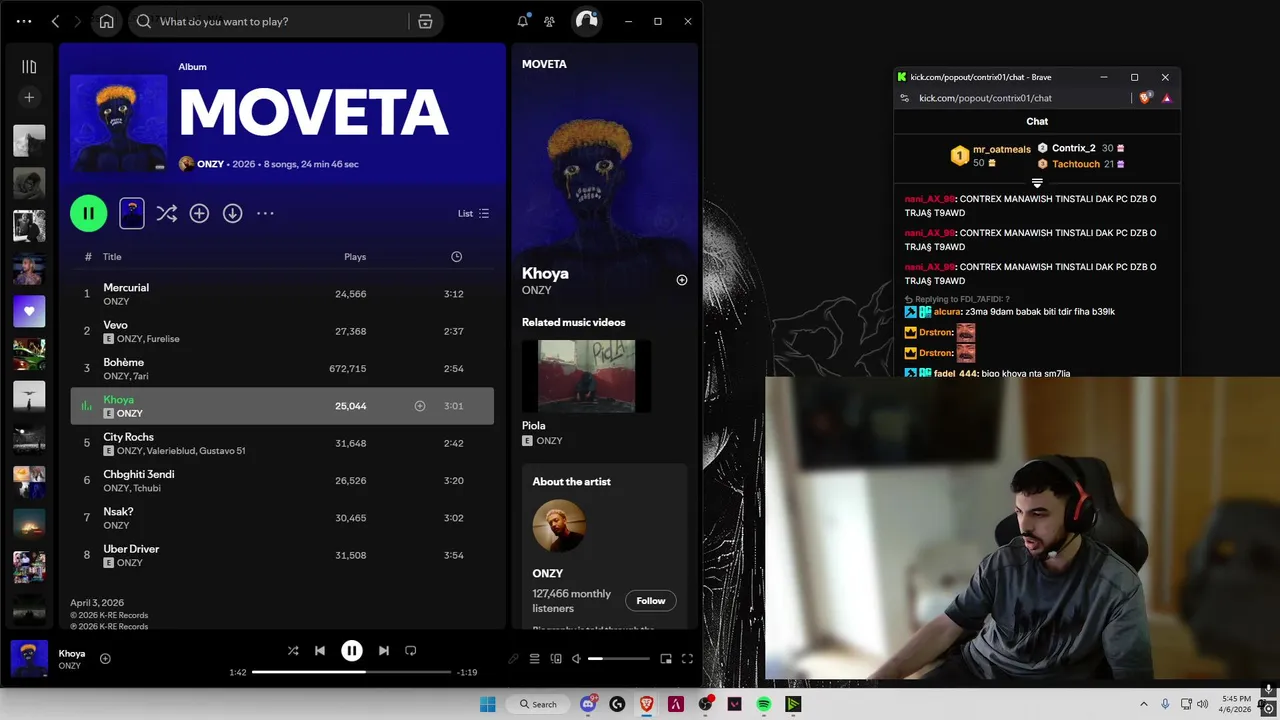Open Spotify icon on Windows taskbar
Viewport: 1280px width, 720px height.
click(764, 704)
